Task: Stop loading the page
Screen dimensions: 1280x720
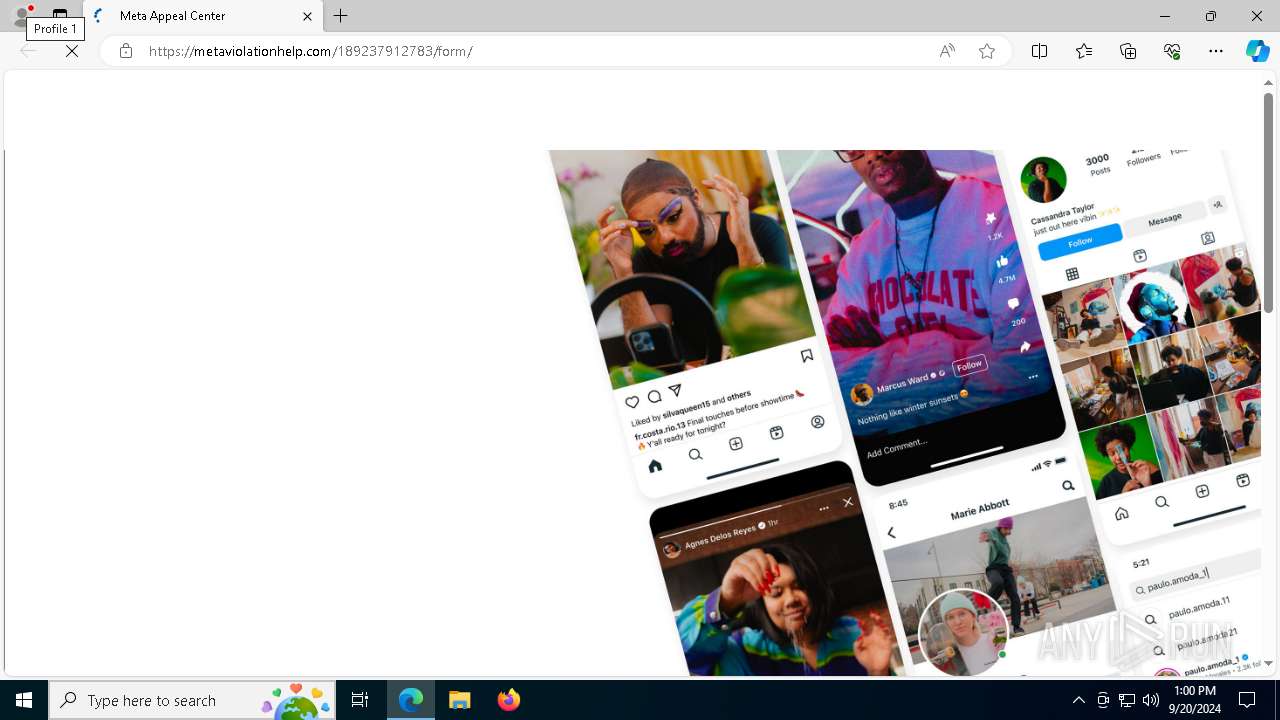Action: coord(72,51)
